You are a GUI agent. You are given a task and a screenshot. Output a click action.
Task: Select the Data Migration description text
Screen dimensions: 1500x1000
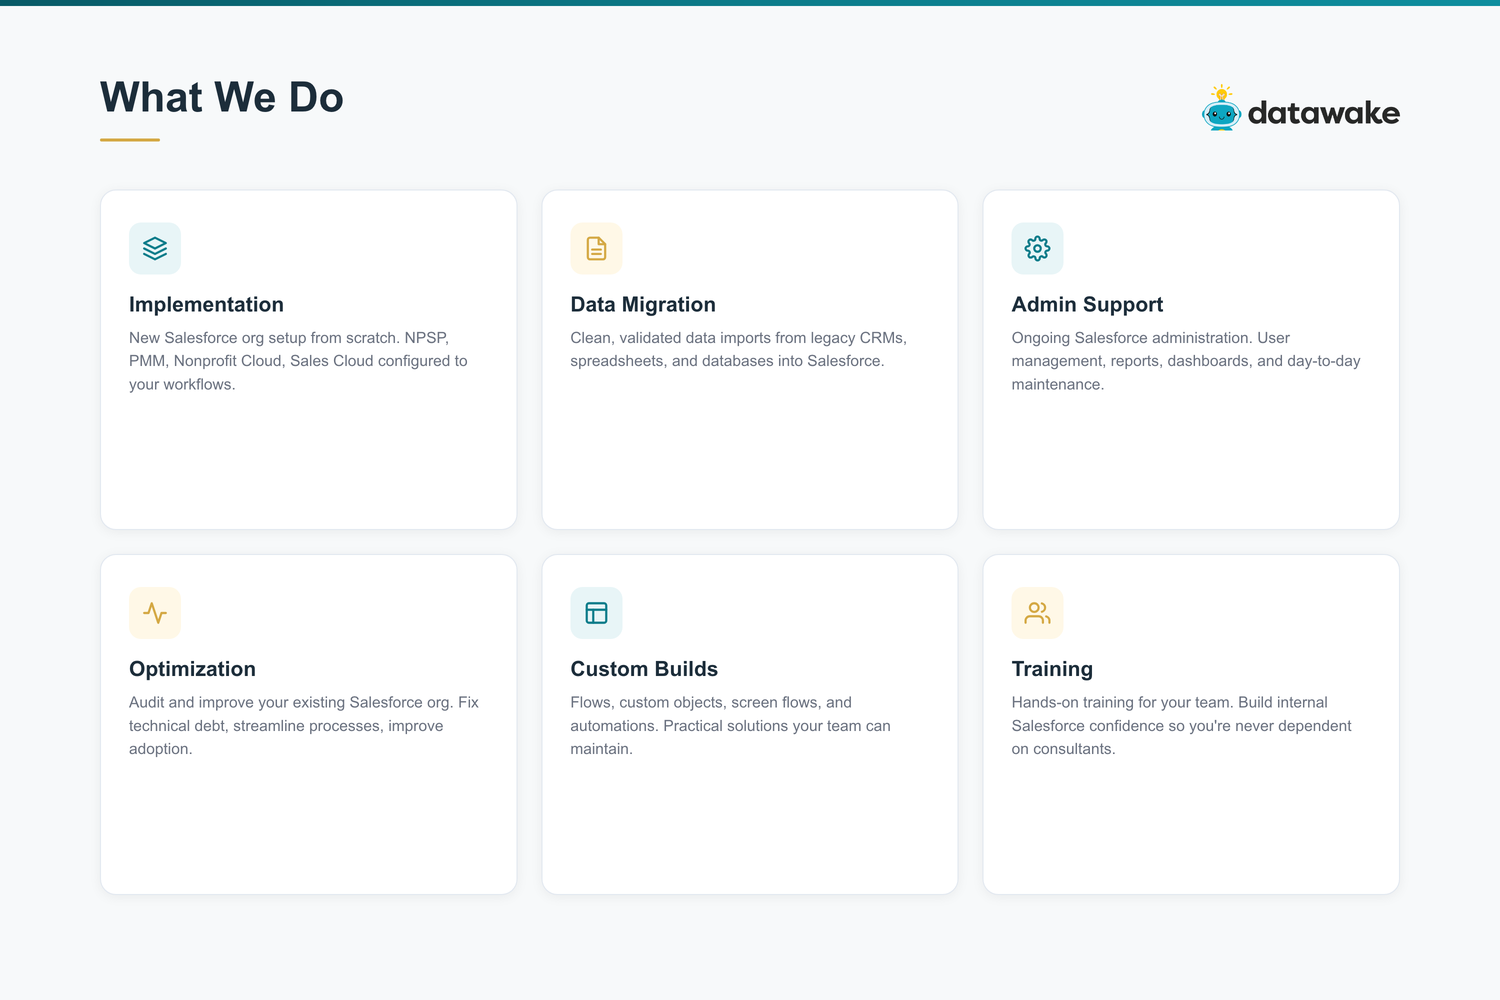738,349
